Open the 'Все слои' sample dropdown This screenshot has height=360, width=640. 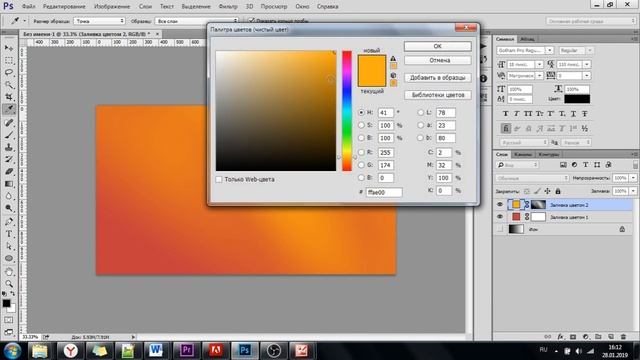pos(197,21)
